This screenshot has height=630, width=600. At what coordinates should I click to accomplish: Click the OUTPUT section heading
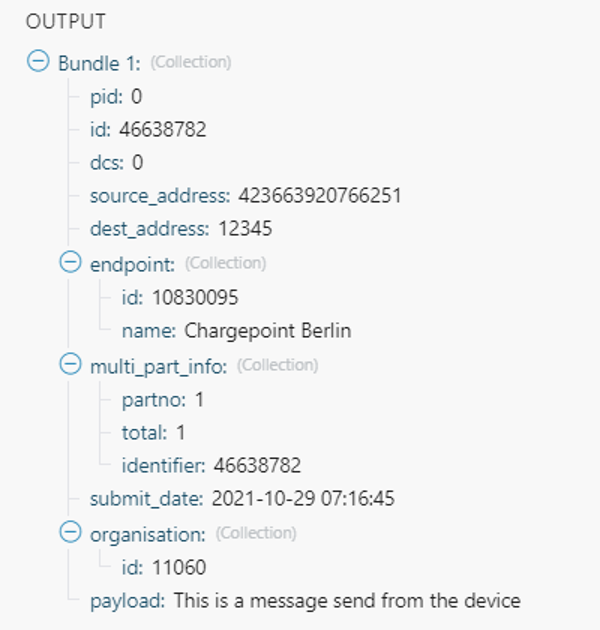pyautogui.click(x=66, y=22)
